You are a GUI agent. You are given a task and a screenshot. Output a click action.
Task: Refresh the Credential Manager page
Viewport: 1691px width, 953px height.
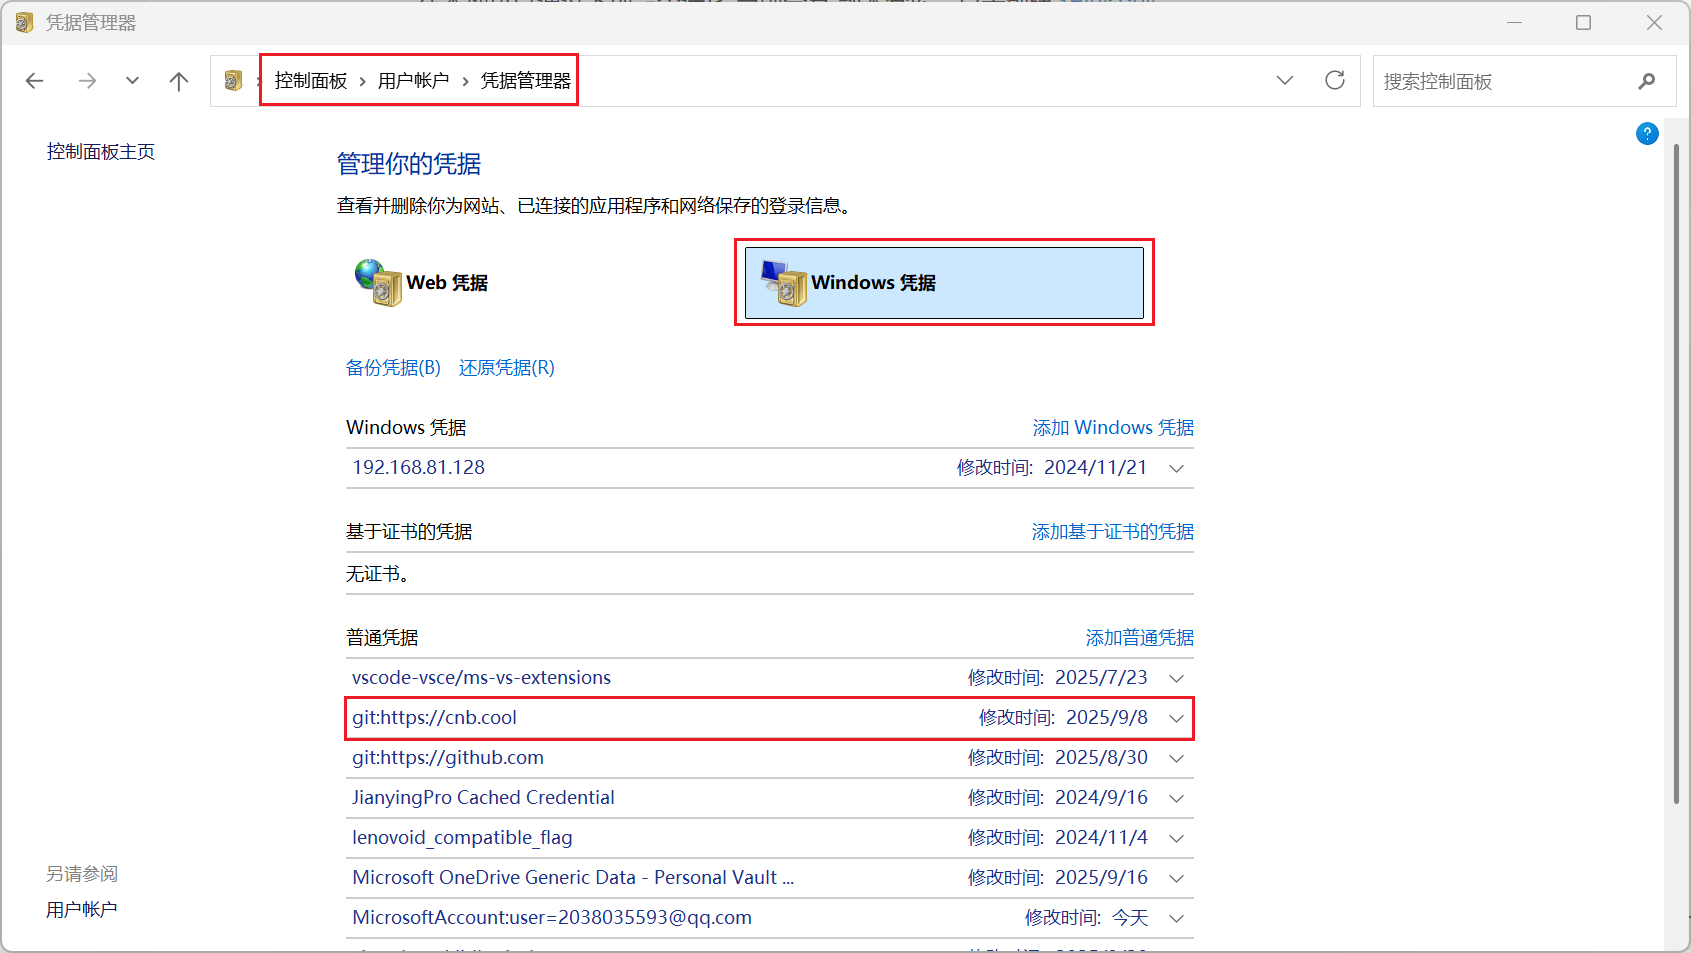(x=1334, y=81)
